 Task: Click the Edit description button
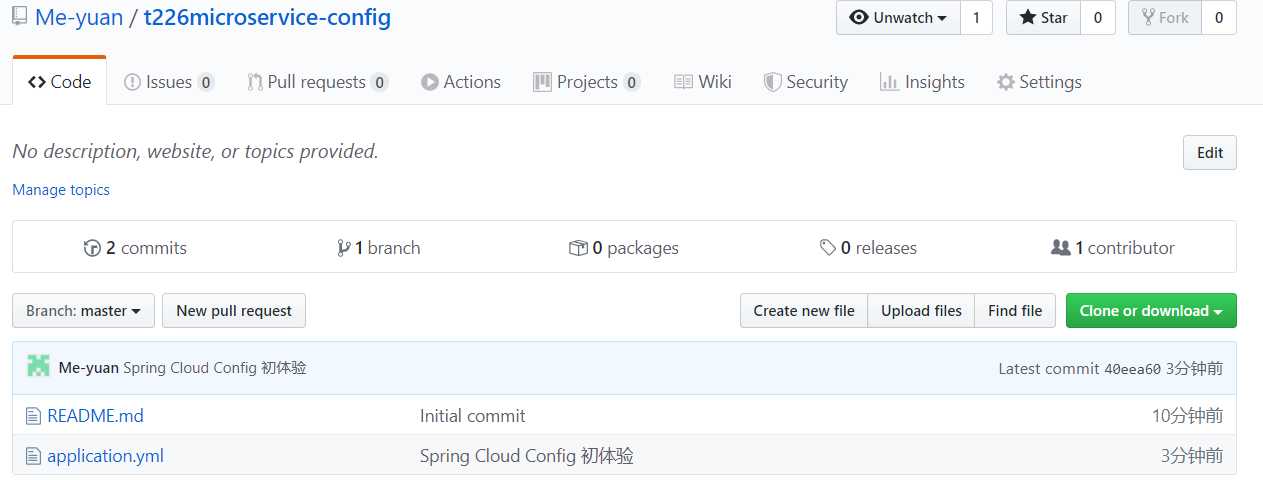click(x=1209, y=153)
